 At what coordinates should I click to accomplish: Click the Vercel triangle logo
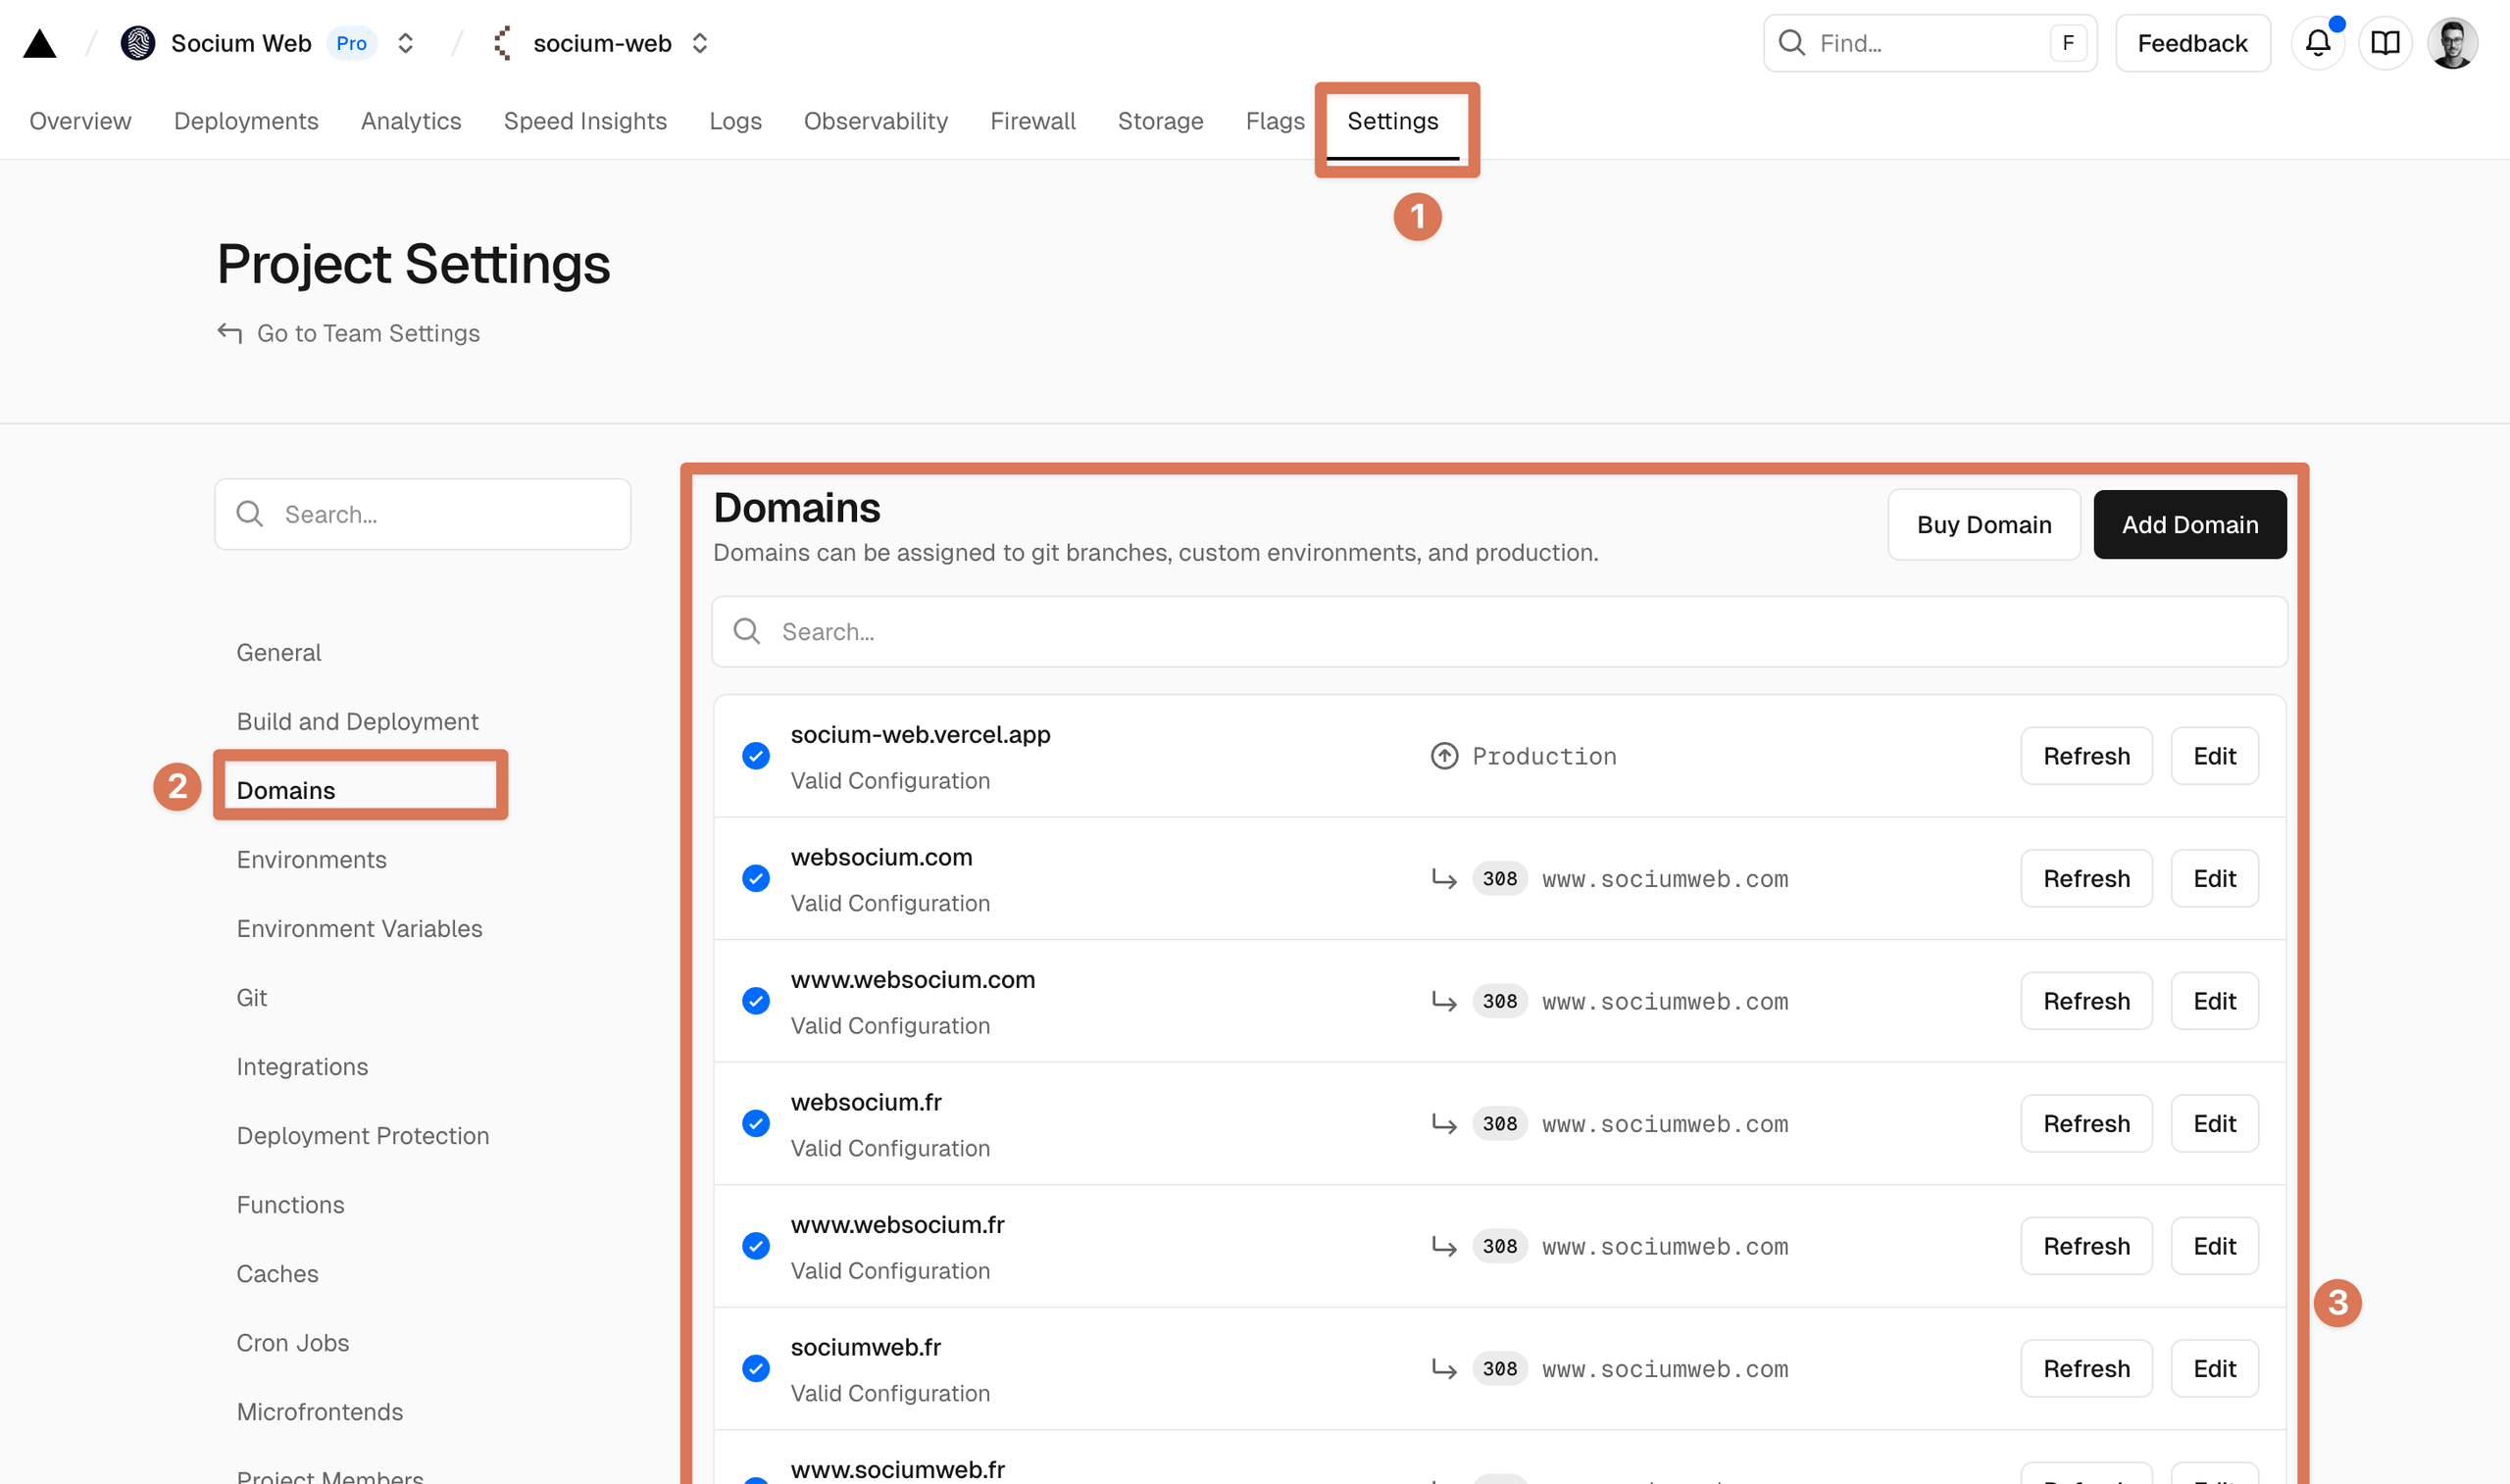(x=40, y=44)
